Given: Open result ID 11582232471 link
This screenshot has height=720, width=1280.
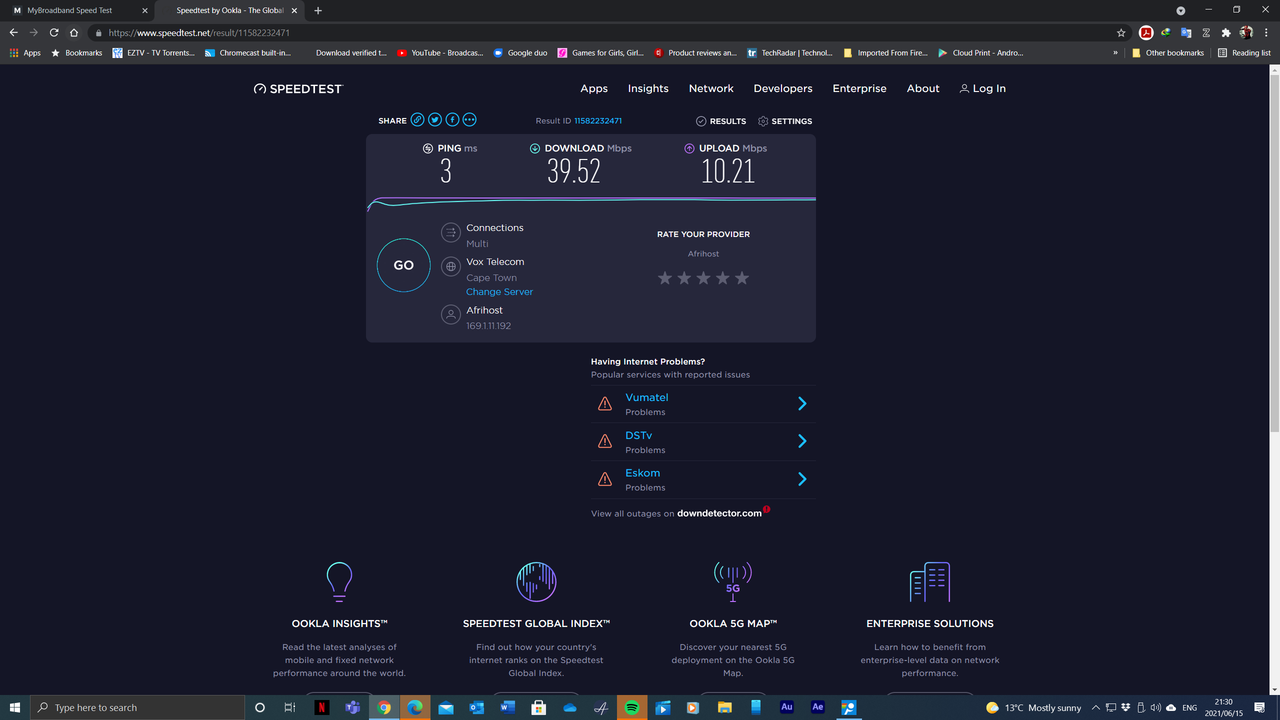Looking at the screenshot, I should pyautogui.click(x=598, y=121).
